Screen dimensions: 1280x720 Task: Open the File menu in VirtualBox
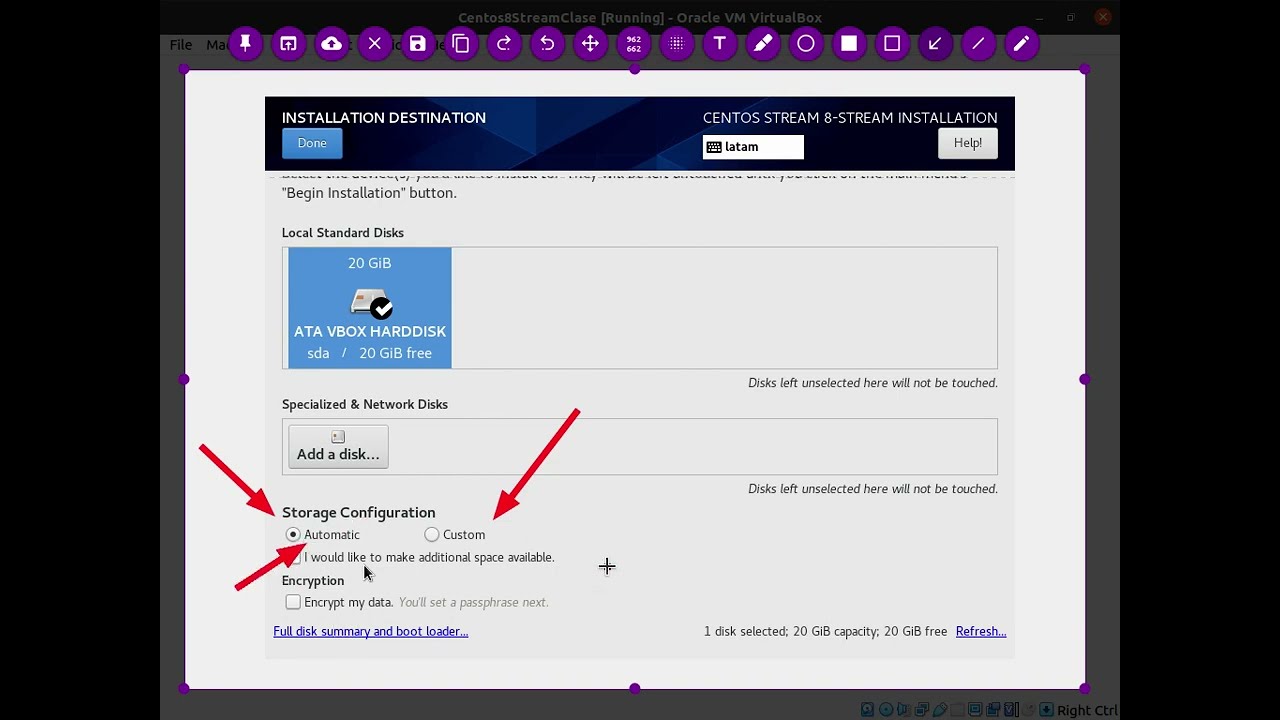pyautogui.click(x=181, y=44)
